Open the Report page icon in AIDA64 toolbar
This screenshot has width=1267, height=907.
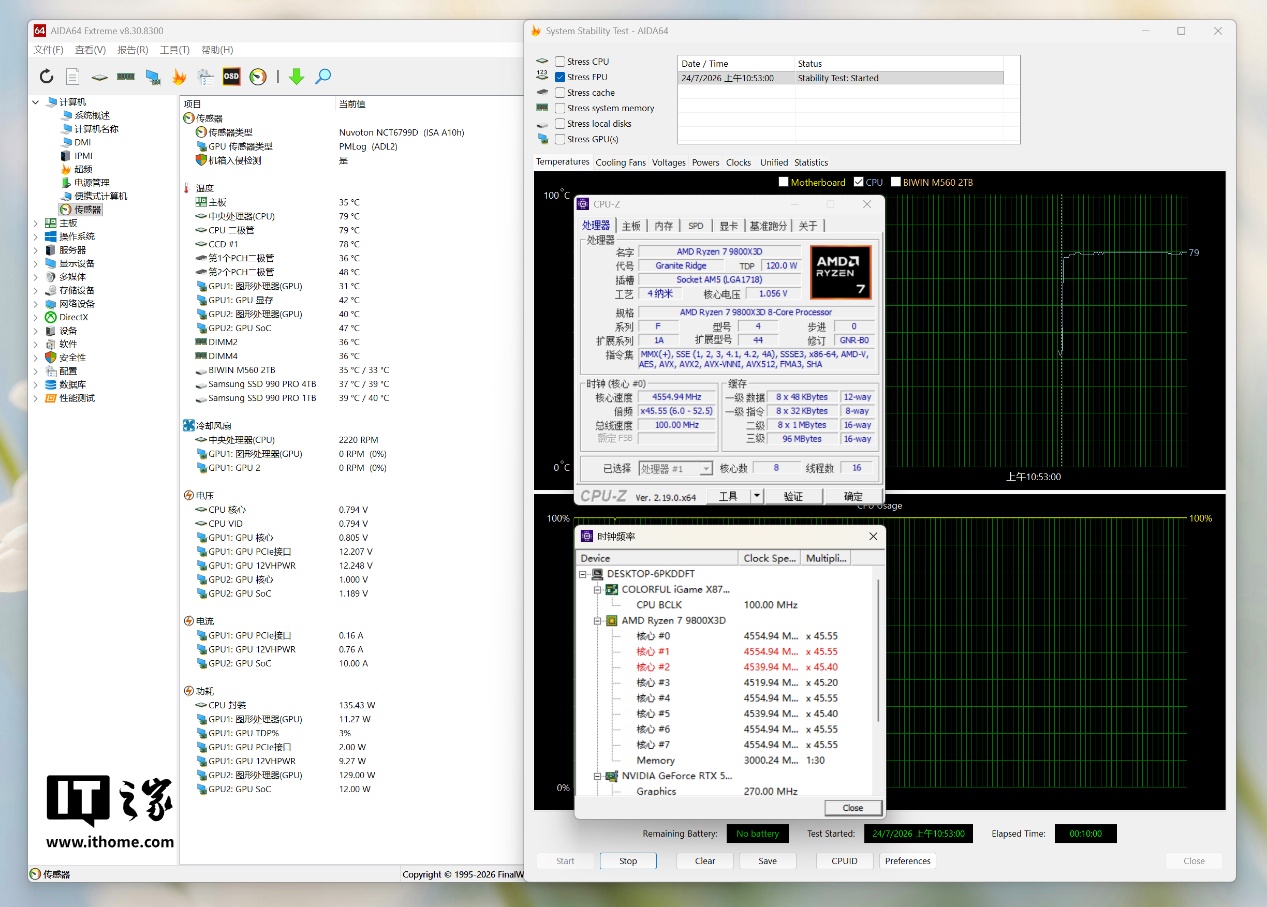(x=73, y=76)
